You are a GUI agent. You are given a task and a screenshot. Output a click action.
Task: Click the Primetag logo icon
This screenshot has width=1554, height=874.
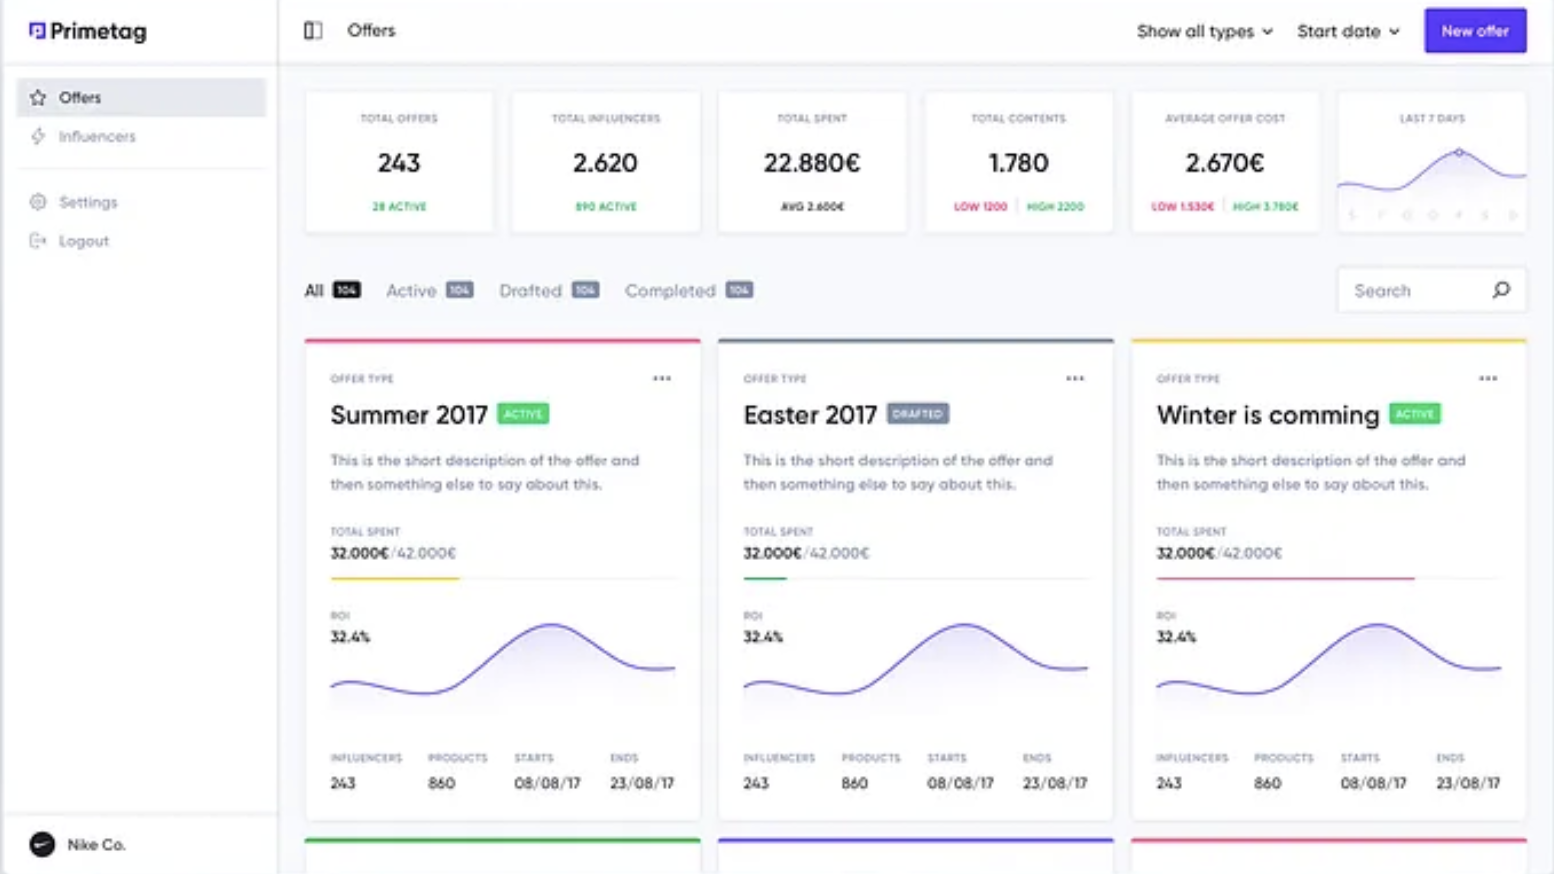(37, 31)
